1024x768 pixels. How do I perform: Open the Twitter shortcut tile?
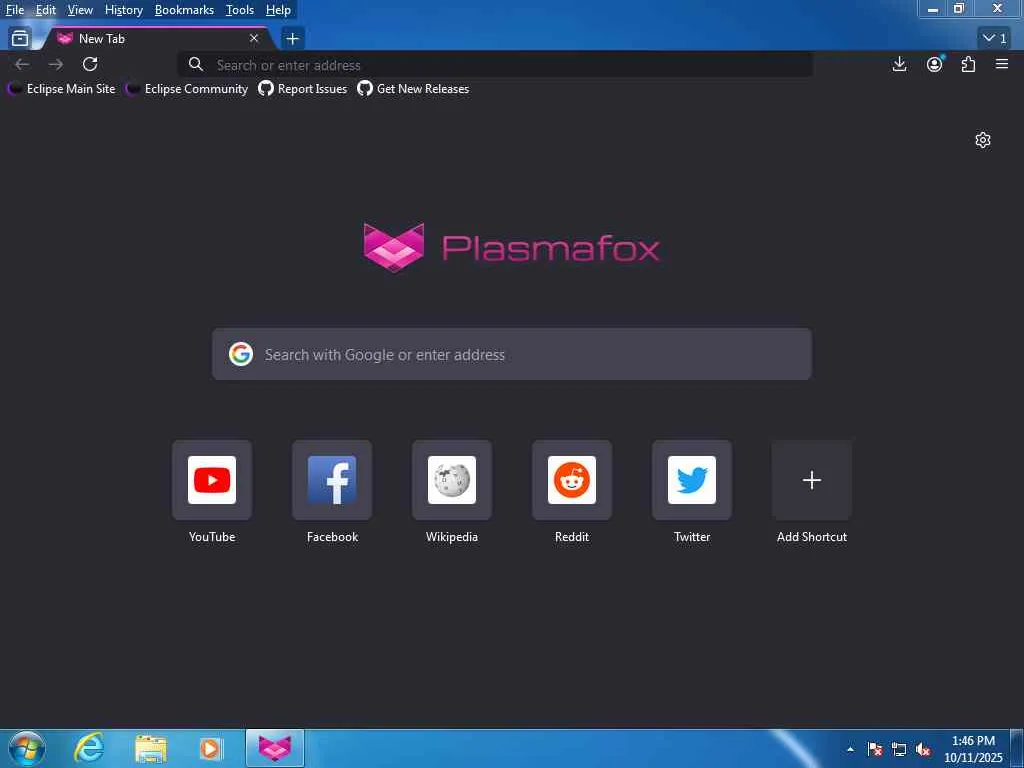point(692,480)
